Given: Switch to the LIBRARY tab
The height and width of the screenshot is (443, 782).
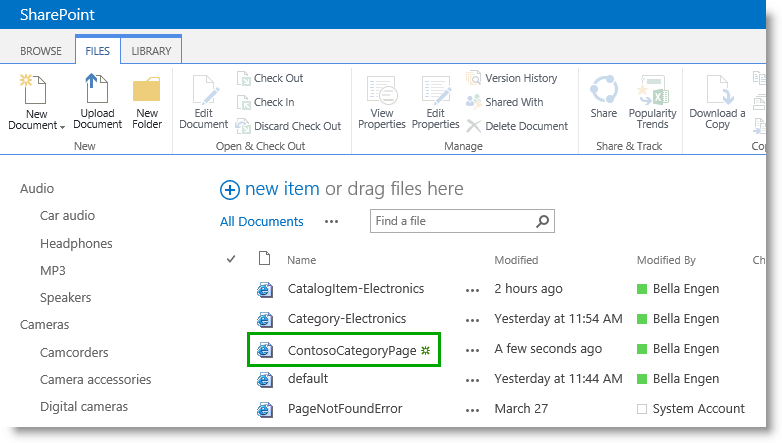Looking at the screenshot, I should click(x=151, y=51).
